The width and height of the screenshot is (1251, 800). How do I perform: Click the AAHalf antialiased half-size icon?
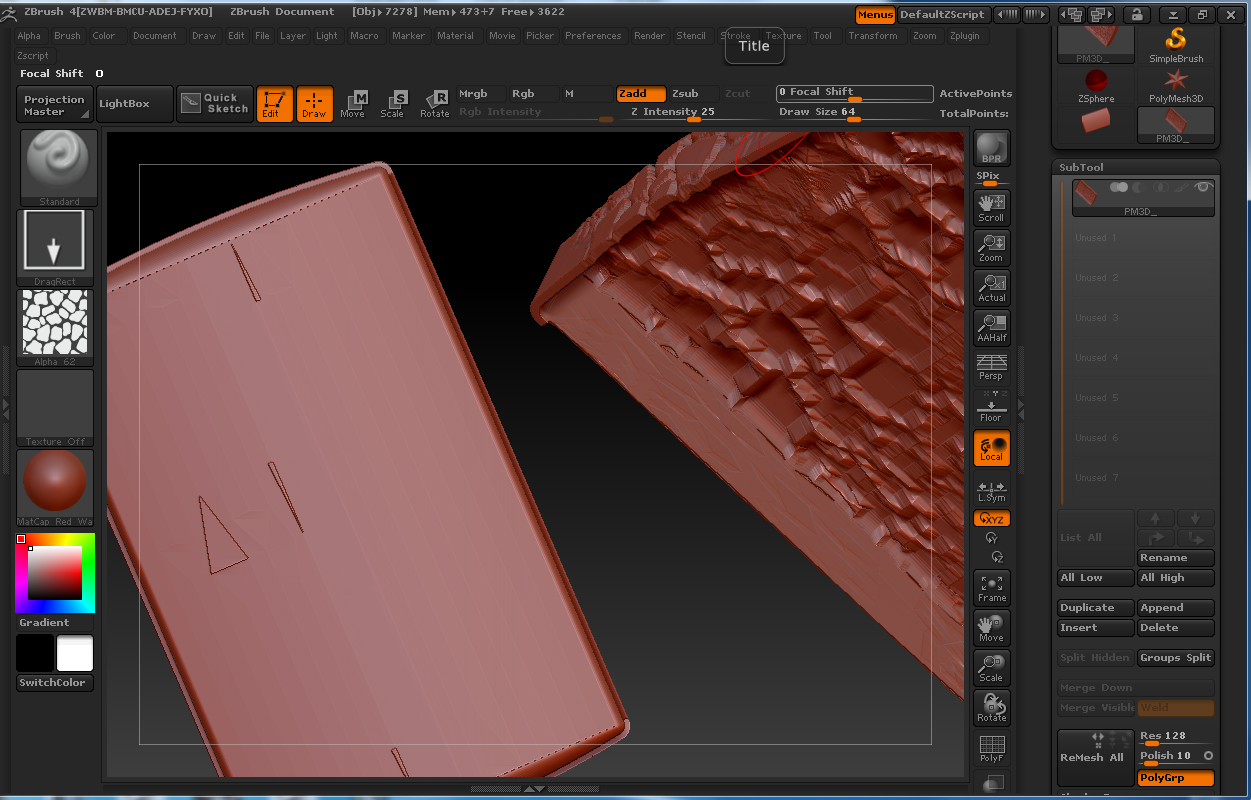coord(991,328)
